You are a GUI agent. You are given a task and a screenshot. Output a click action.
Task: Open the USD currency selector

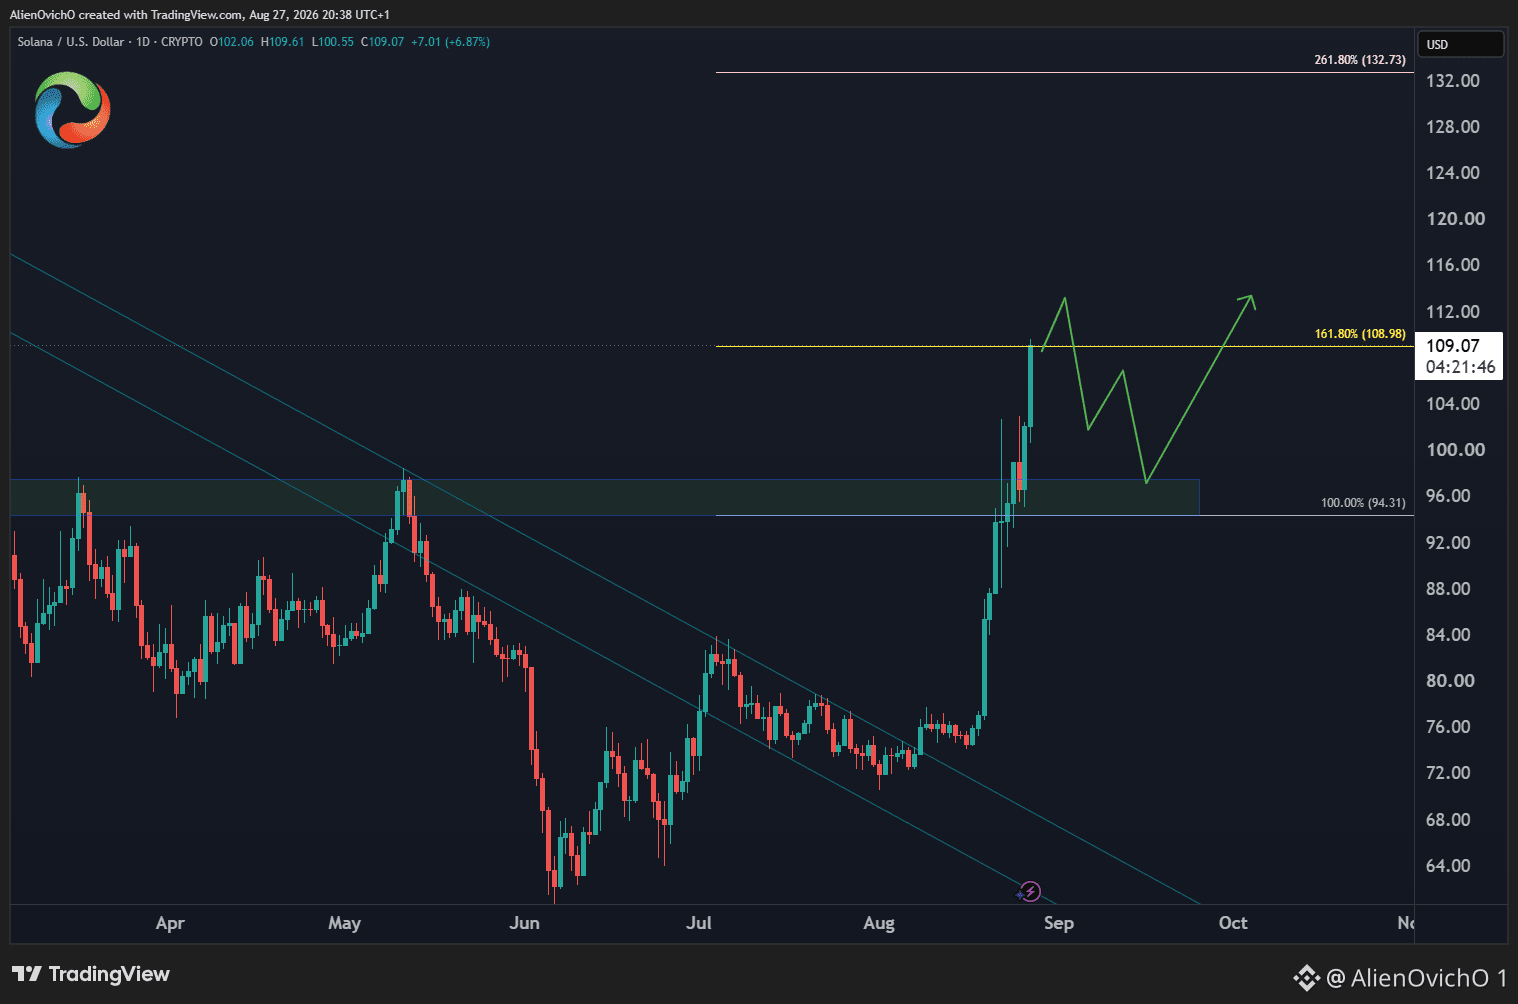click(1460, 44)
